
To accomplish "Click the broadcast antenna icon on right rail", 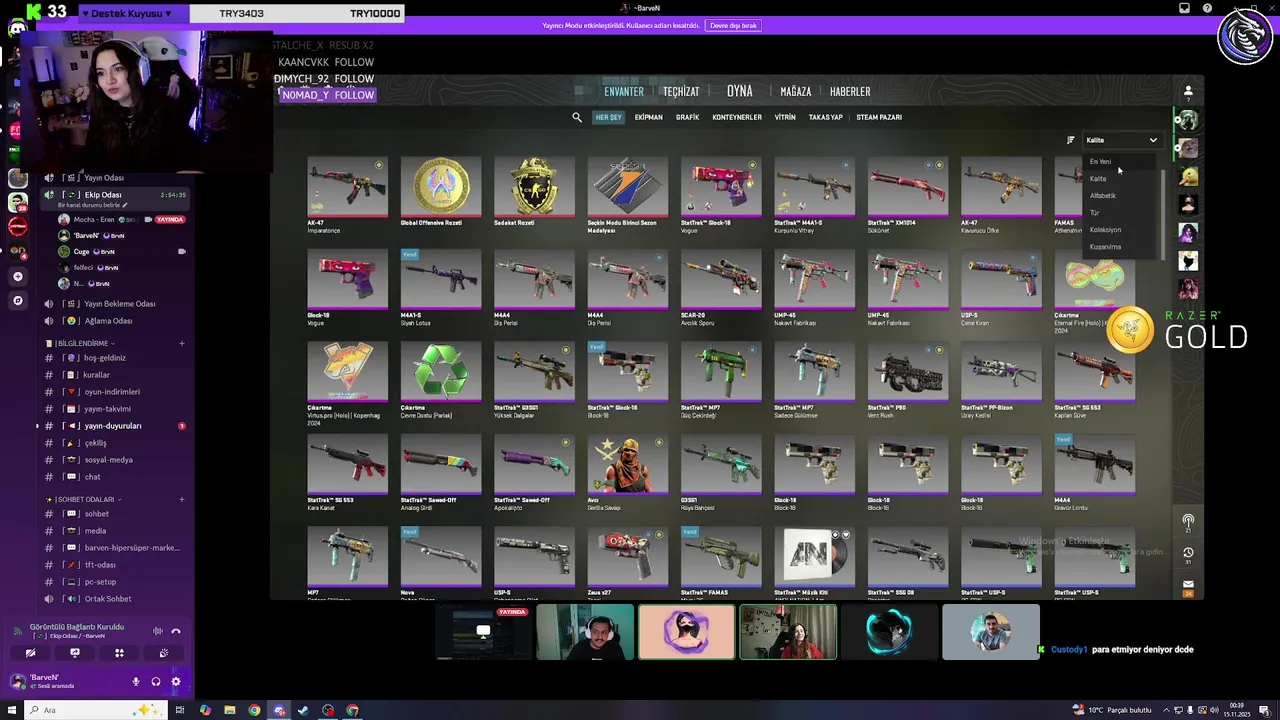I will click(1188, 522).
